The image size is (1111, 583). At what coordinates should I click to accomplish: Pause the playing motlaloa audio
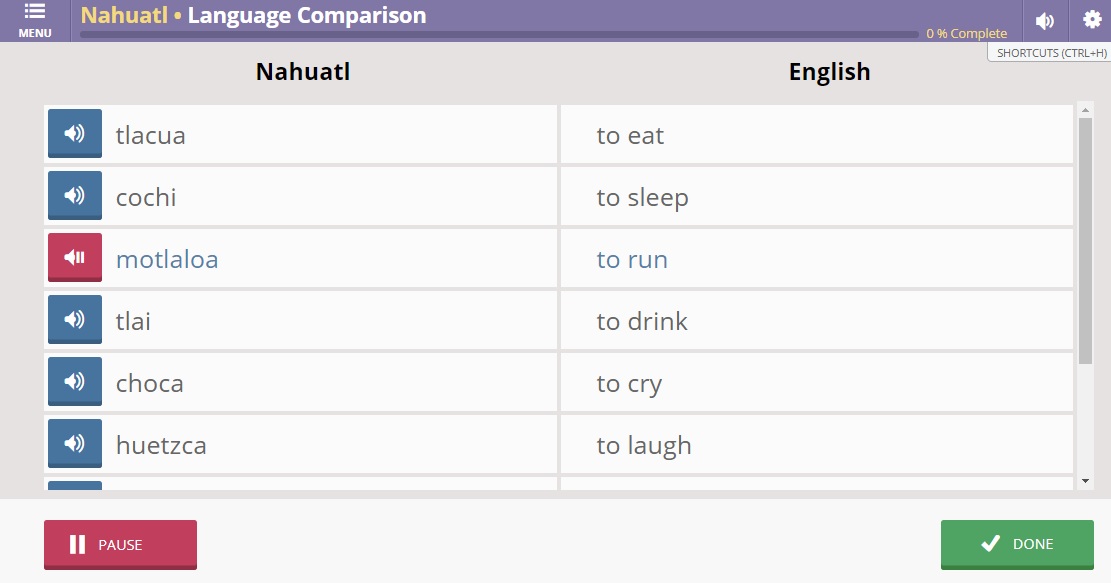pos(75,258)
